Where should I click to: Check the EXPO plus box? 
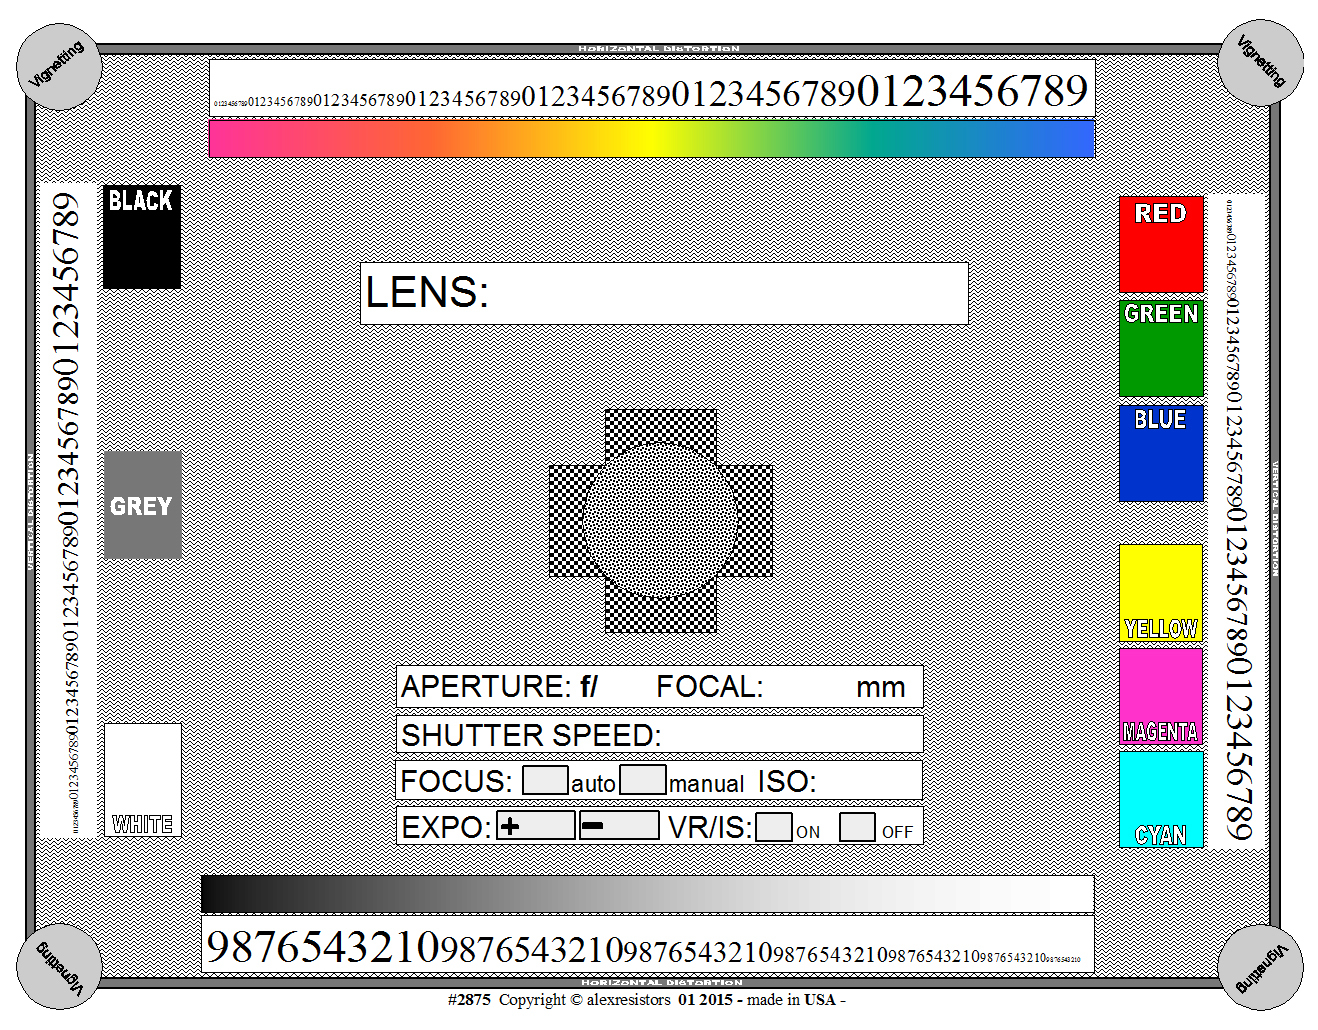click(x=536, y=826)
